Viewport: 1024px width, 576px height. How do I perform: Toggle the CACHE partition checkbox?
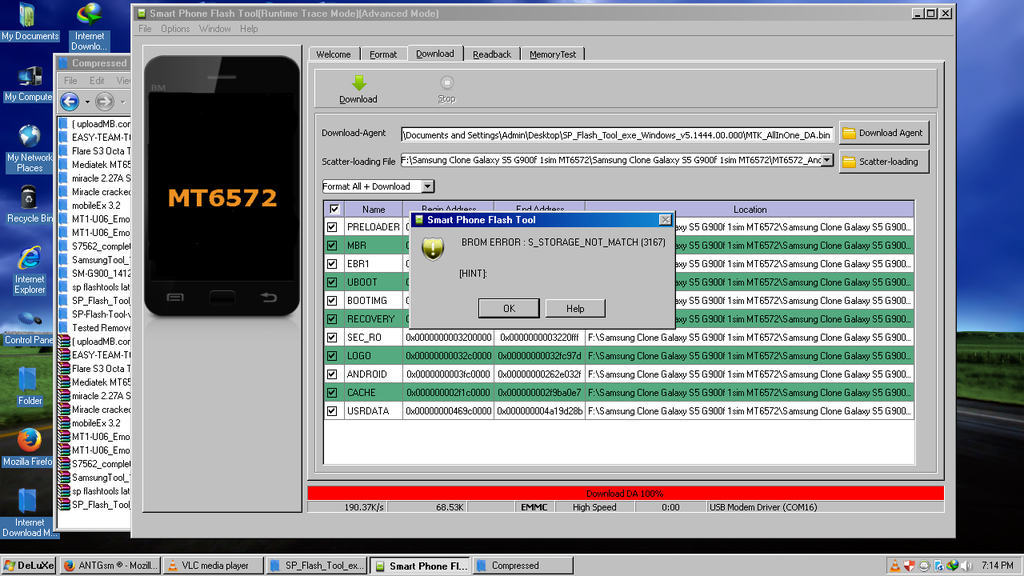coord(333,393)
